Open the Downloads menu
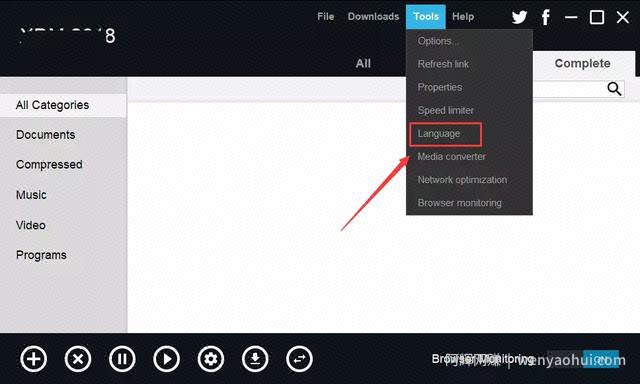Image resolution: width=640 pixels, height=384 pixels. pos(373,17)
